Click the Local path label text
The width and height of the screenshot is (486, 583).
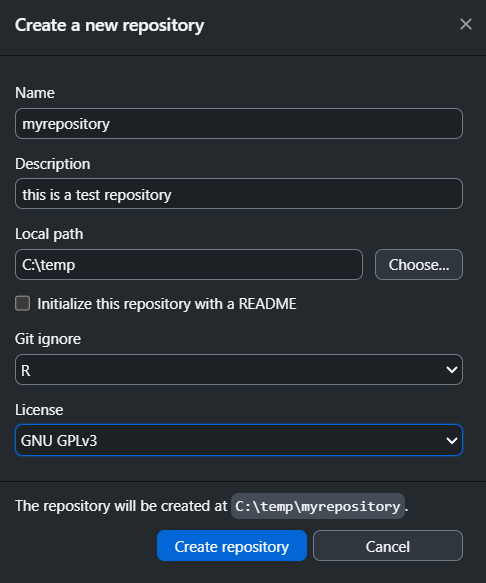(x=49, y=234)
